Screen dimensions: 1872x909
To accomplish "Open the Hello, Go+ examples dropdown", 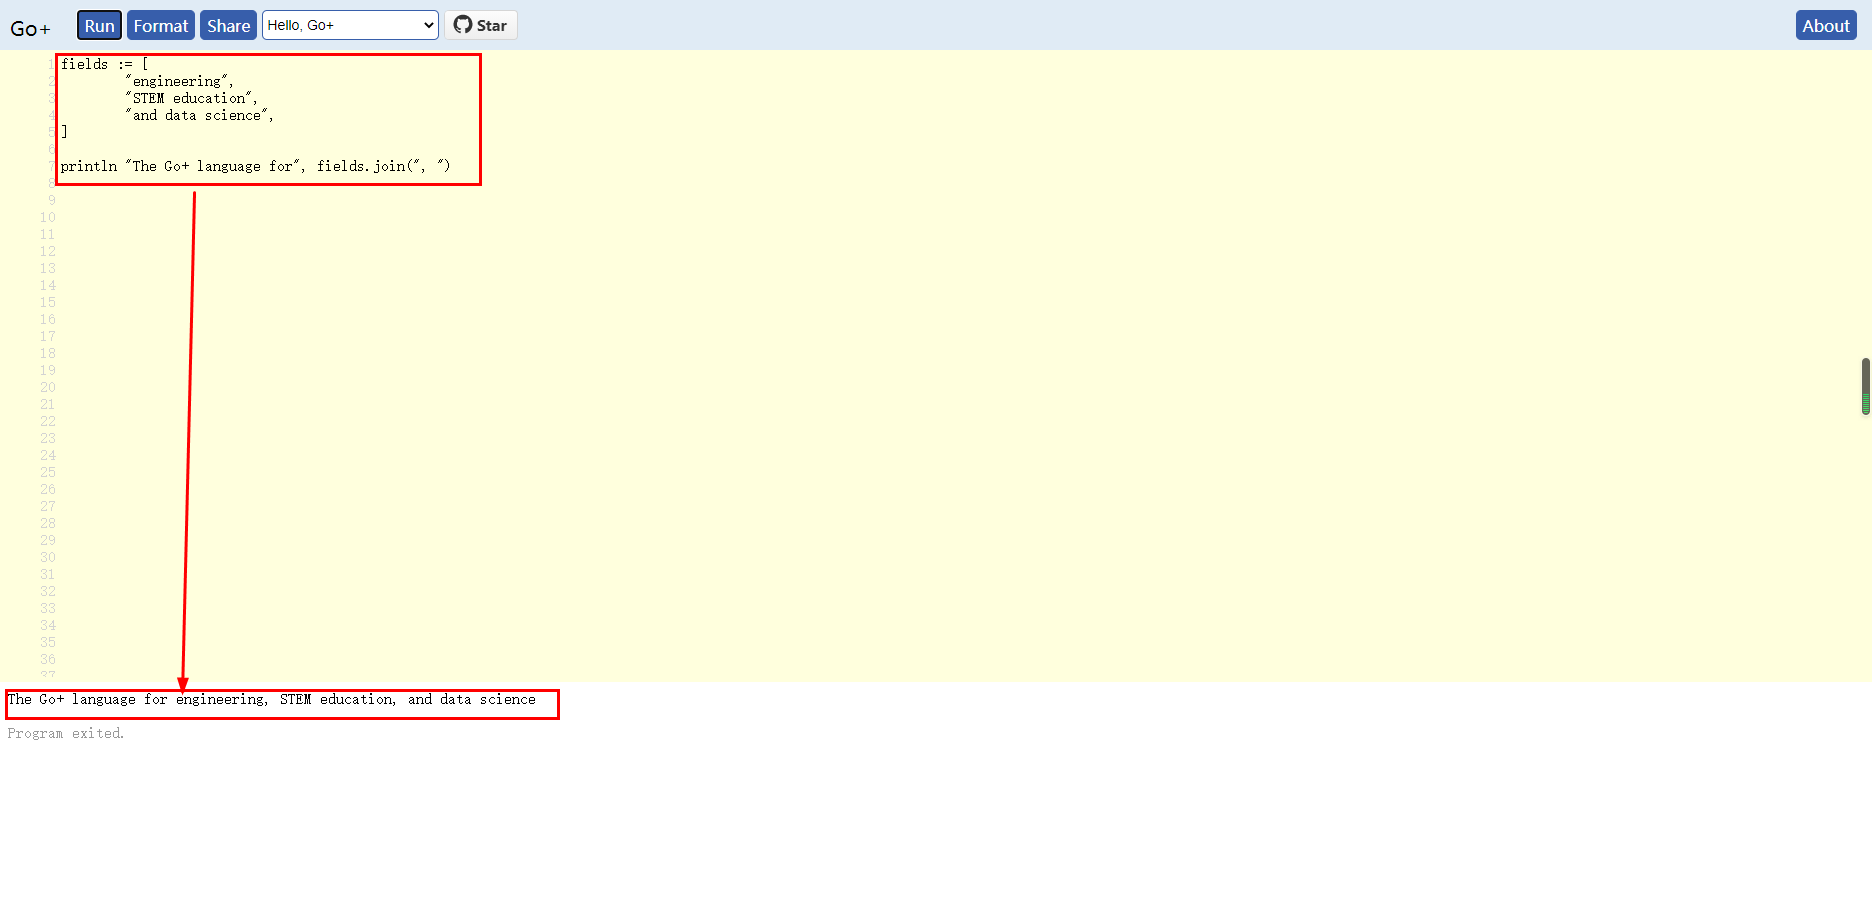I will 350,25.
